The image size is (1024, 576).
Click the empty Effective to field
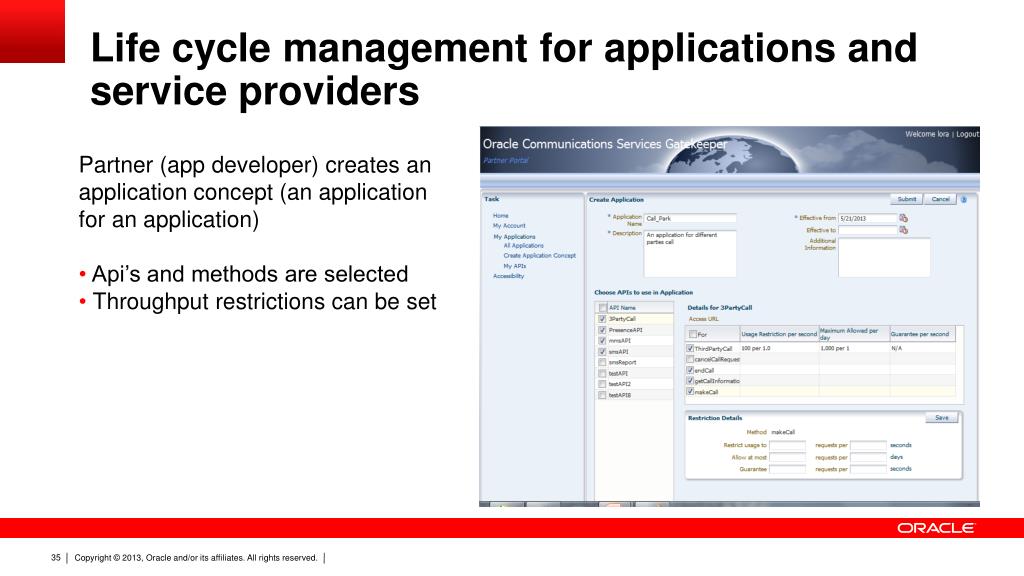pyautogui.click(x=868, y=230)
